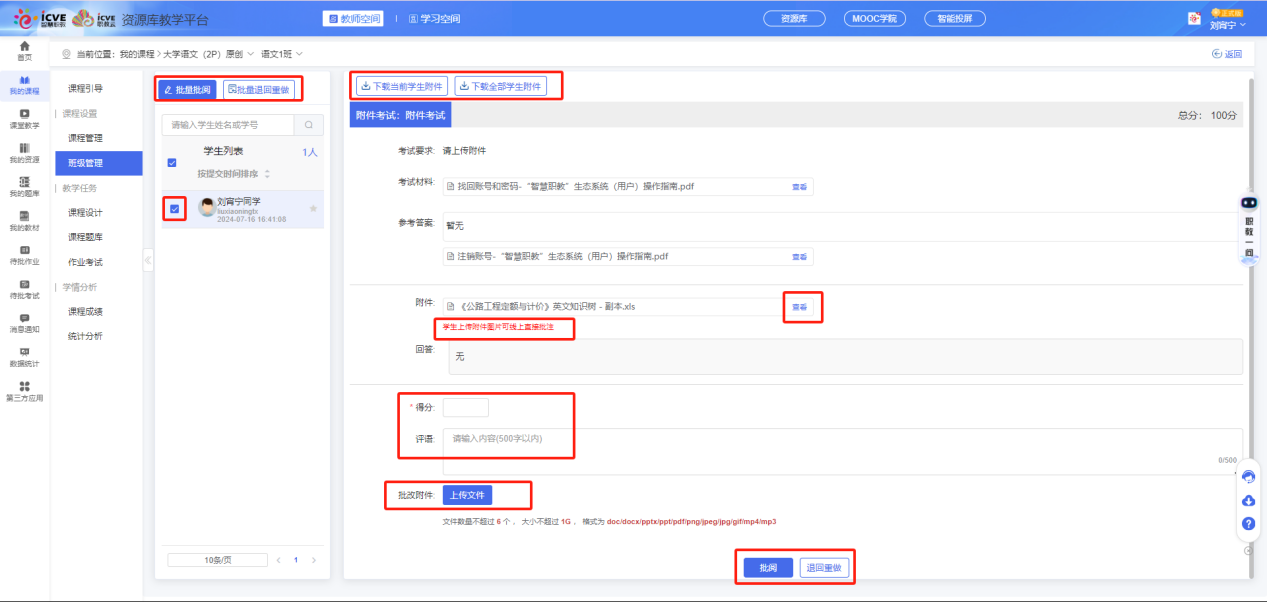Click the student search magnifier icon
This screenshot has width=1267, height=602.
tap(308, 125)
